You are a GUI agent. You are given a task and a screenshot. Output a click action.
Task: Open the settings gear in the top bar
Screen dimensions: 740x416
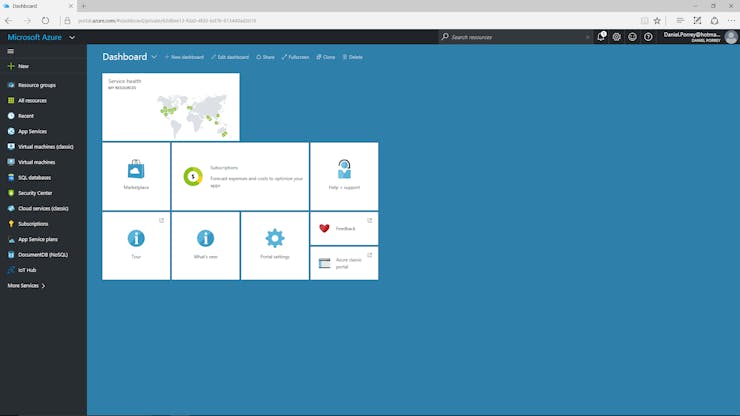tap(616, 37)
